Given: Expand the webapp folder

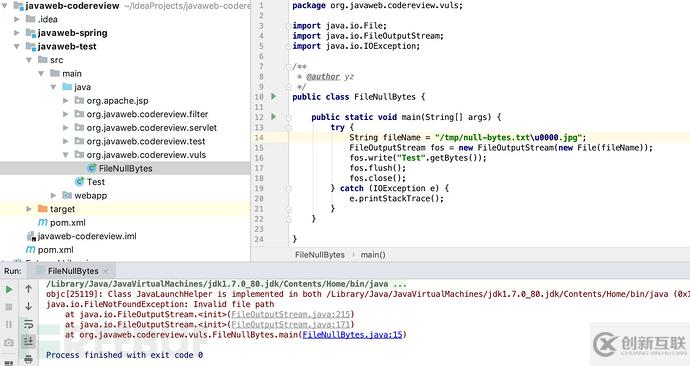Looking at the screenshot, I should pos(53,195).
